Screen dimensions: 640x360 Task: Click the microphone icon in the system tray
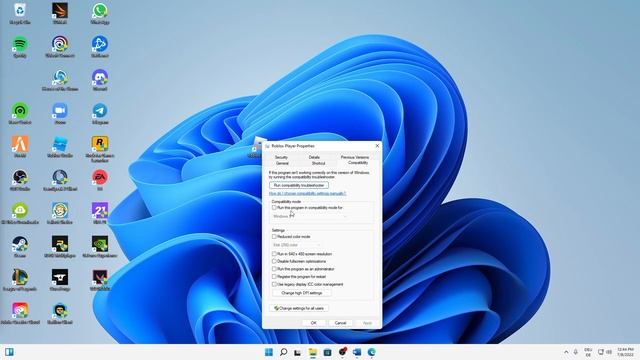point(576,352)
